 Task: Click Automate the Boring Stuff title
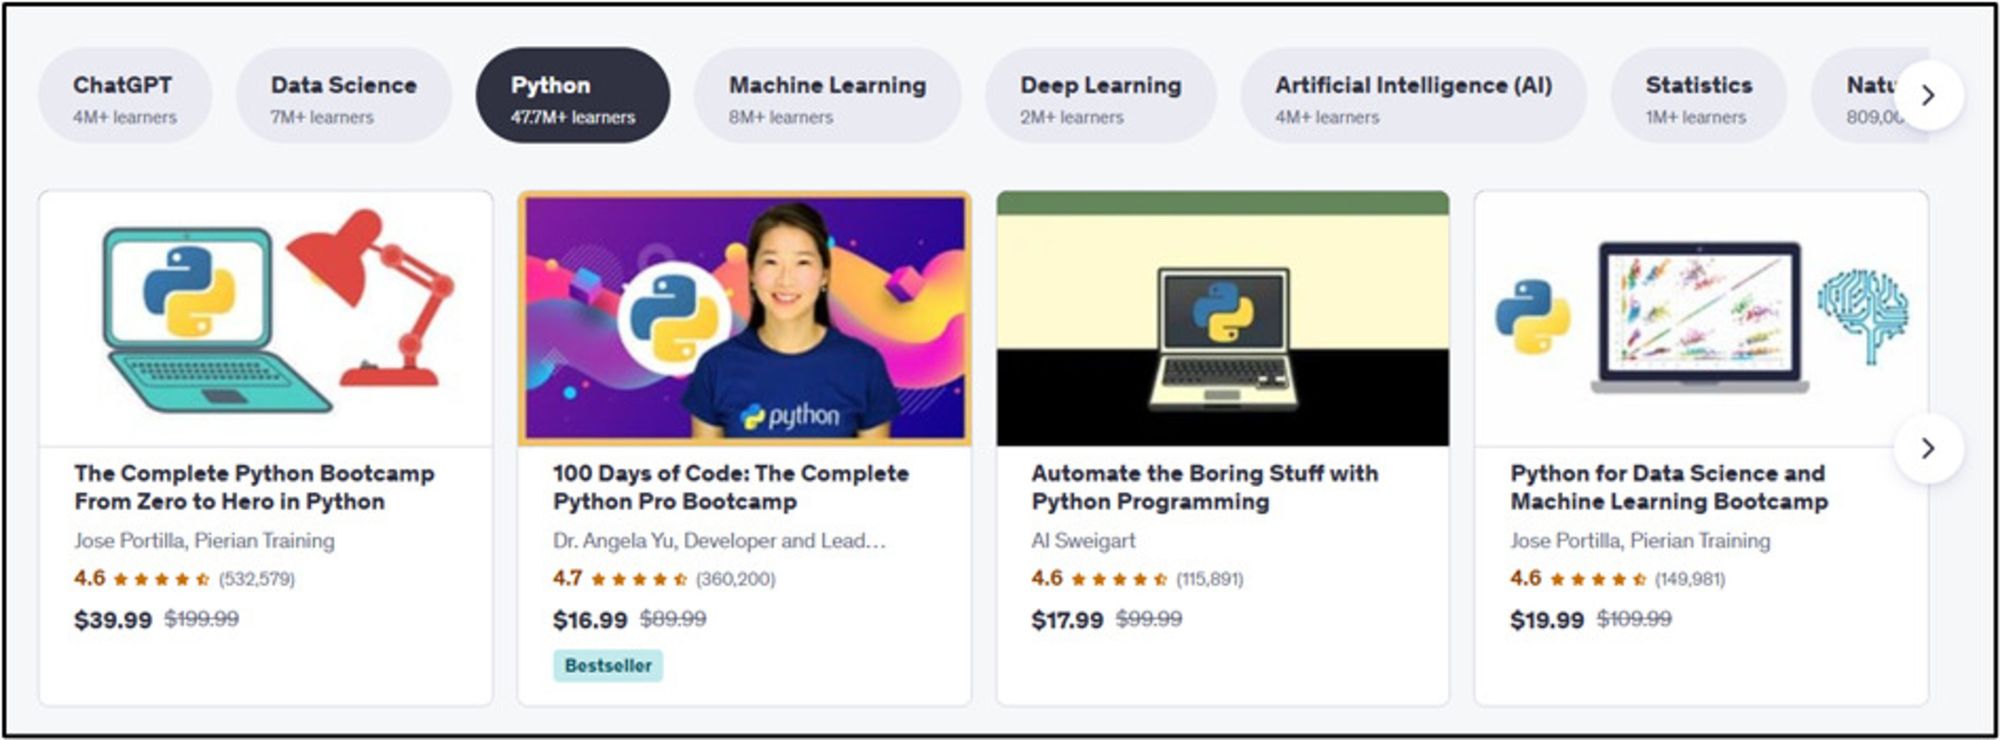coord(1205,487)
